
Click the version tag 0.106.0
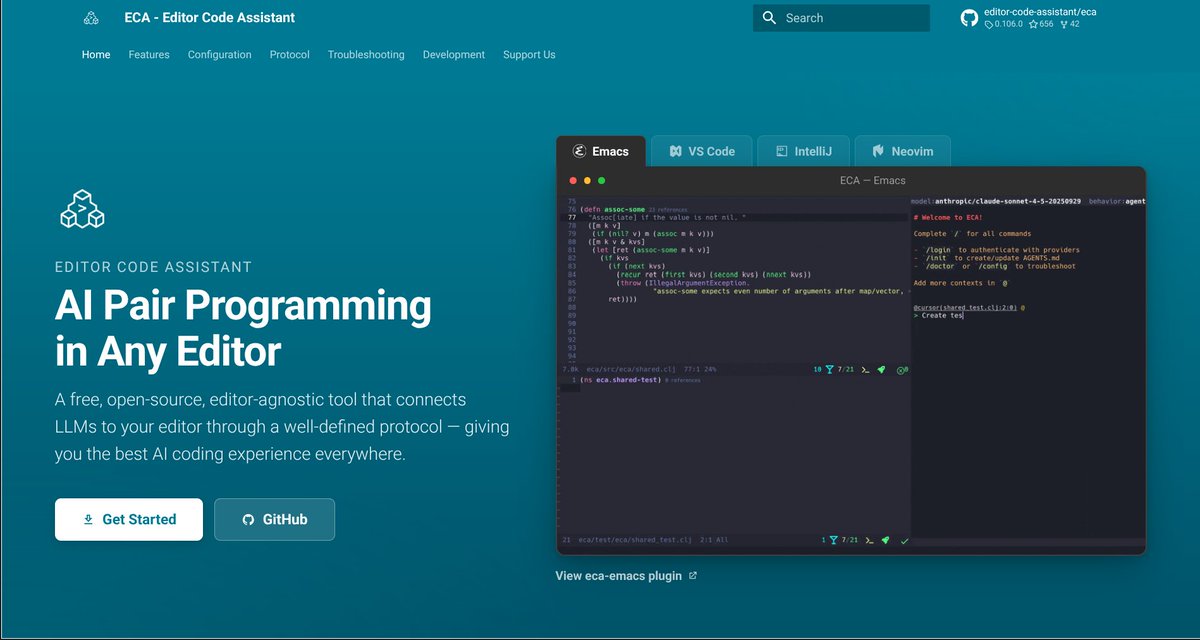(1004, 24)
